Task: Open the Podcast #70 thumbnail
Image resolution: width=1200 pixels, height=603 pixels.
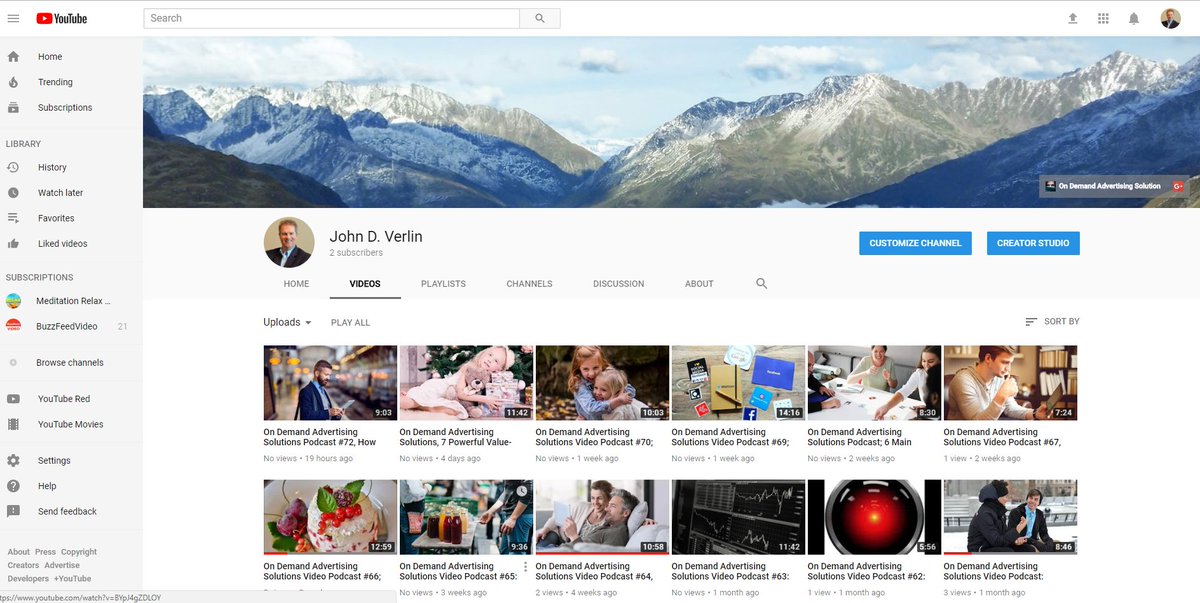Action: pos(602,383)
